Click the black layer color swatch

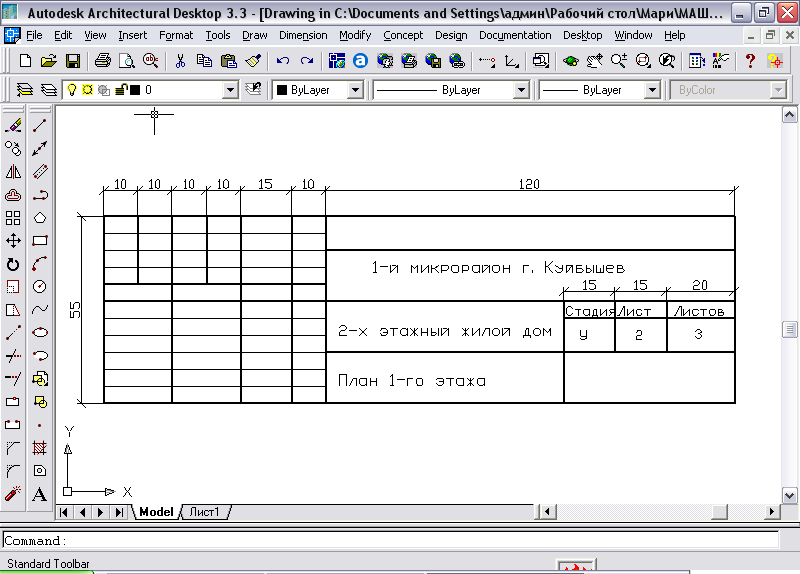(x=135, y=90)
